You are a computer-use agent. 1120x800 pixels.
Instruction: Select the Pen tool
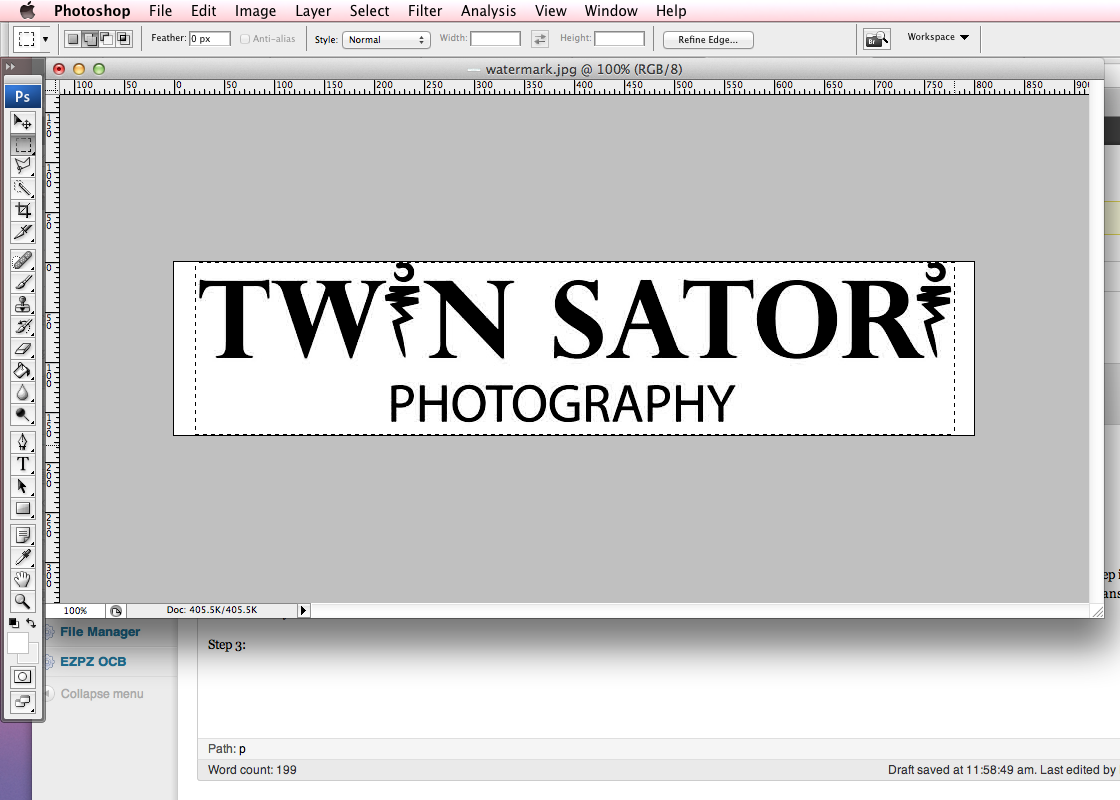click(x=23, y=442)
